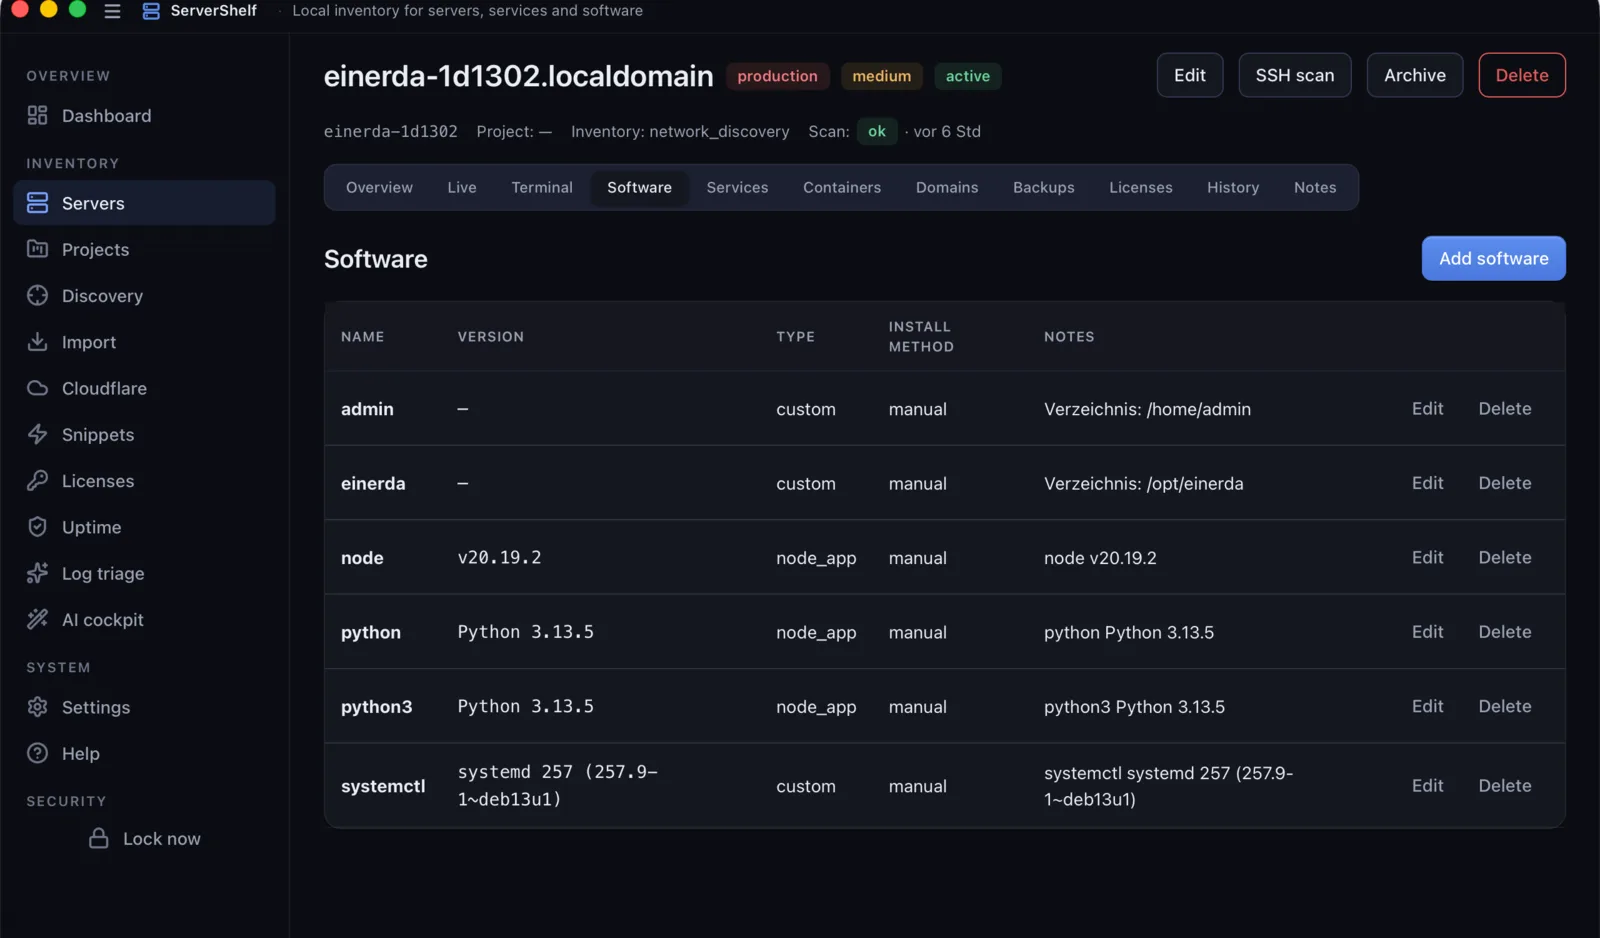
Task: Click Add software button
Action: pyautogui.click(x=1494, y=258)
